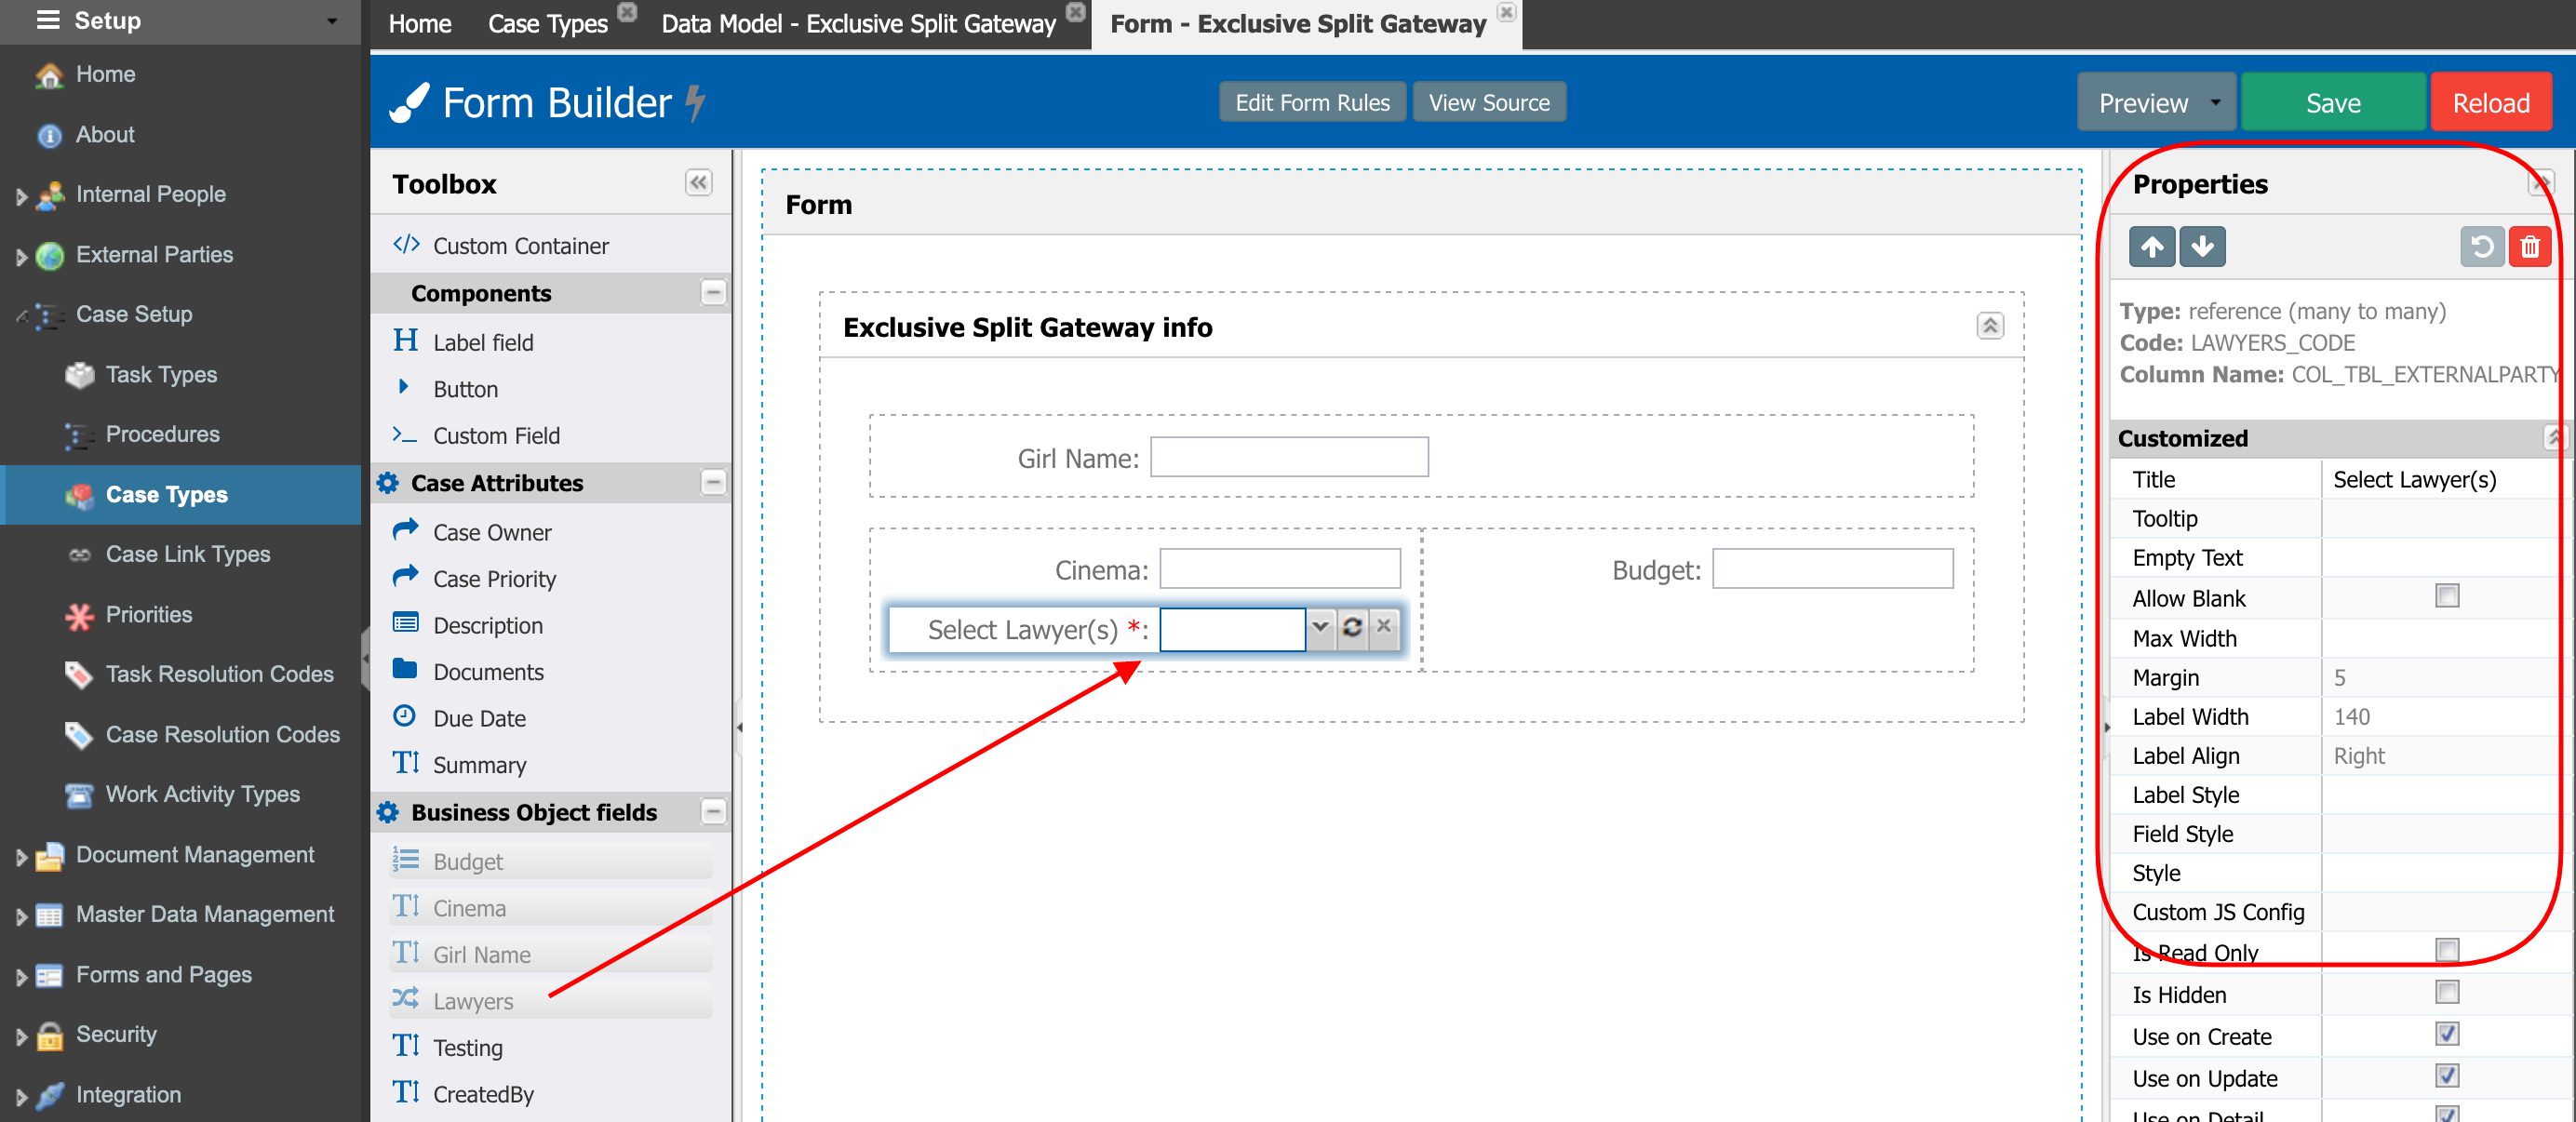Click Edit Form Rules button
Screen dimensions: 2576x1122
tap(1312, 103)
